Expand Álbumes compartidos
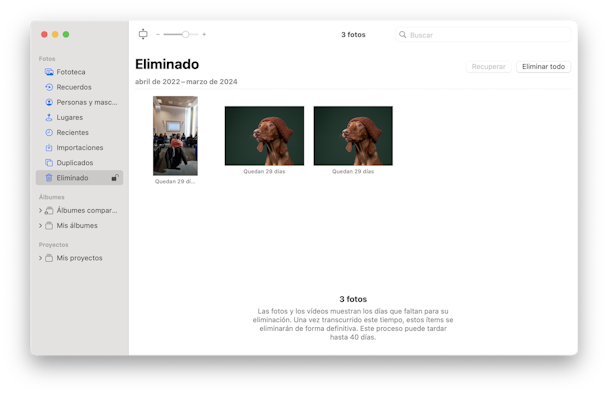The width and height of the screenshot is (608, 395). pyautogui.click(x=40, y=210)
